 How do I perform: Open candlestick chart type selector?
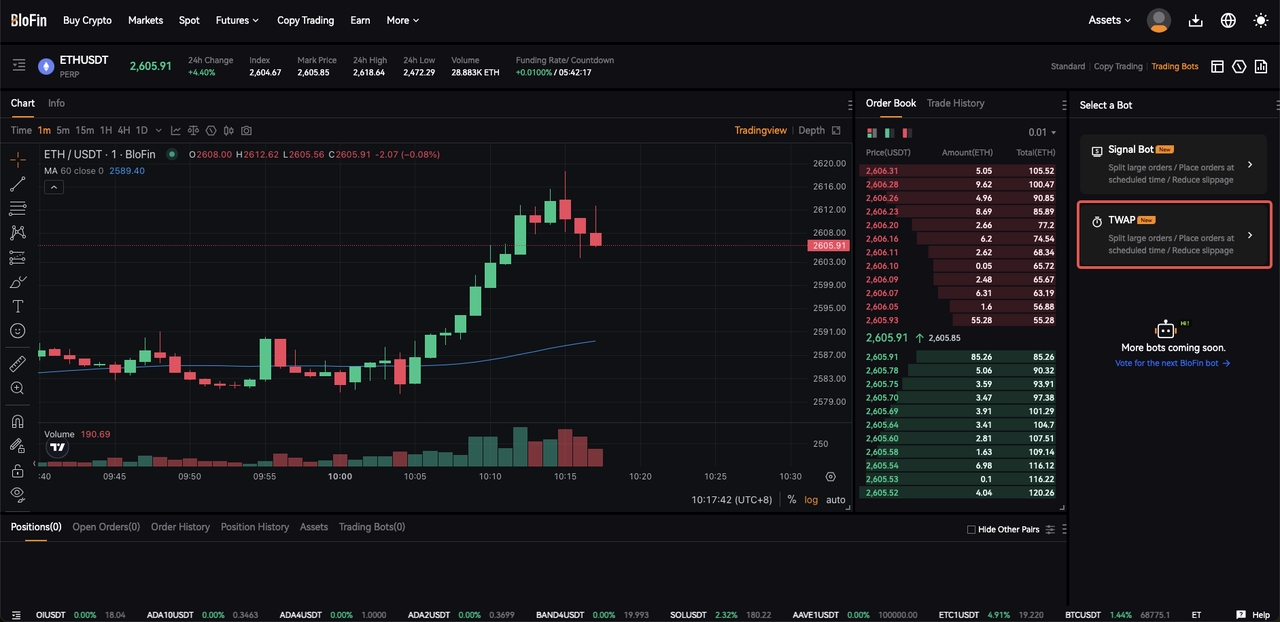229,130
